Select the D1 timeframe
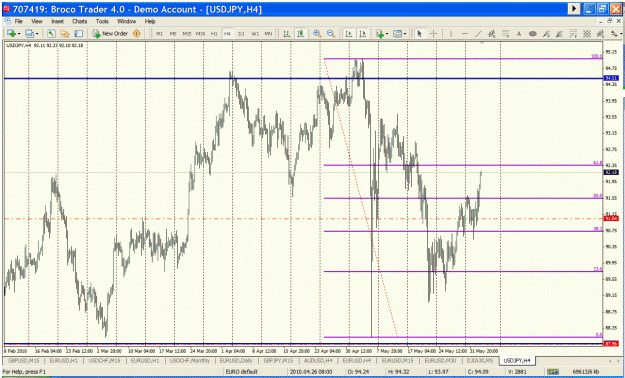This screenshot has width=625, height=378. (241, 34)
